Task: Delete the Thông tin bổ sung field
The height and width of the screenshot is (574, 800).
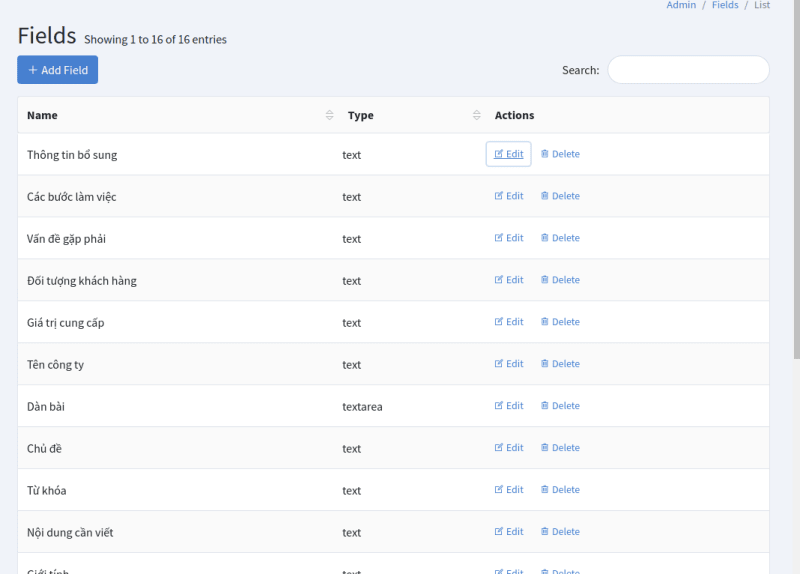Action: [560, 154]
